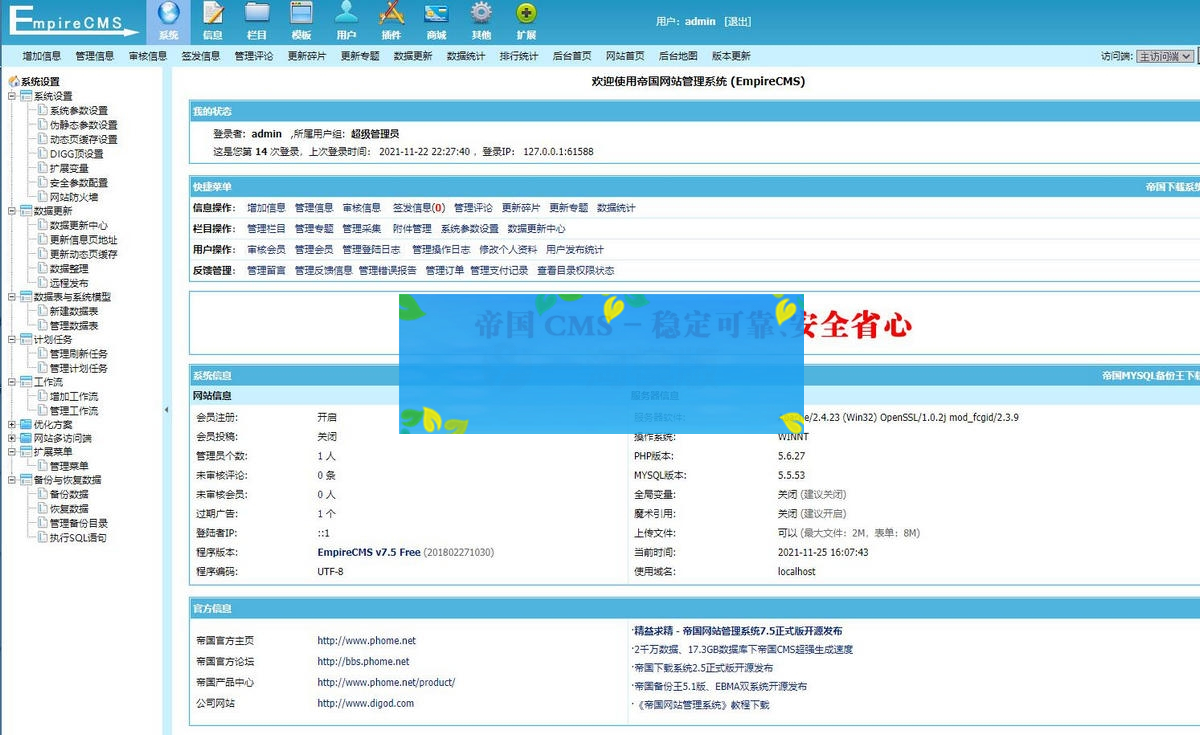Collapse the sidebar using the arrow handle
Viewport: 1200px width, 735px height.
click(x=167, y=408)
